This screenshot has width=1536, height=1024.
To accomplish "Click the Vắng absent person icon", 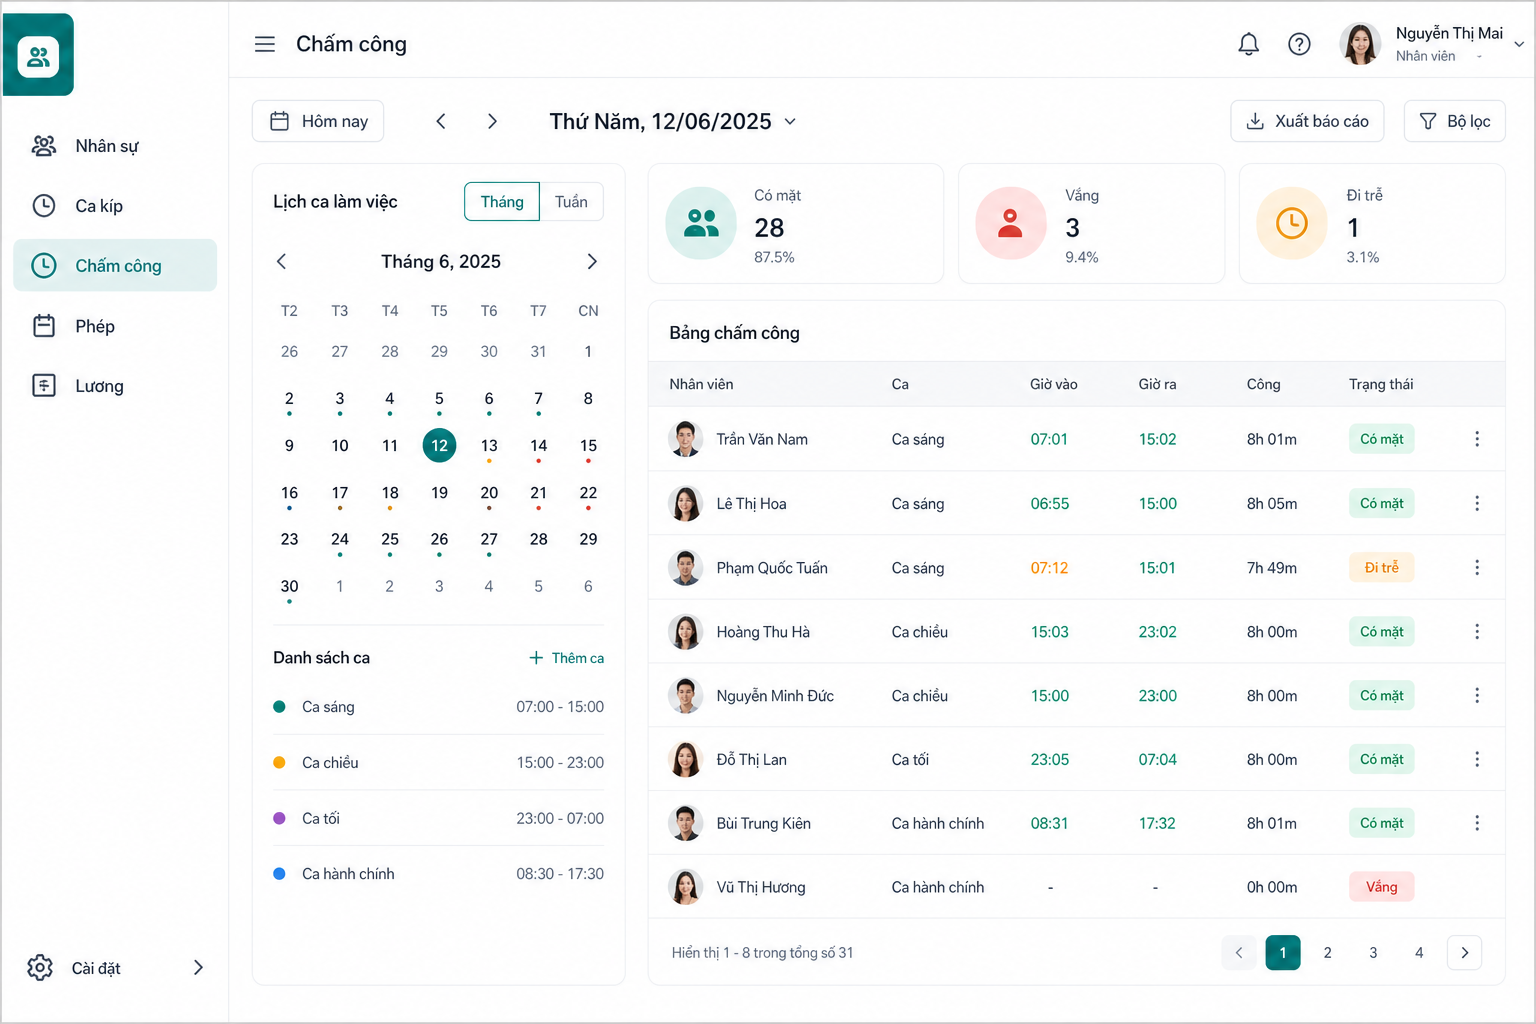I will [x=1011, y=223].
